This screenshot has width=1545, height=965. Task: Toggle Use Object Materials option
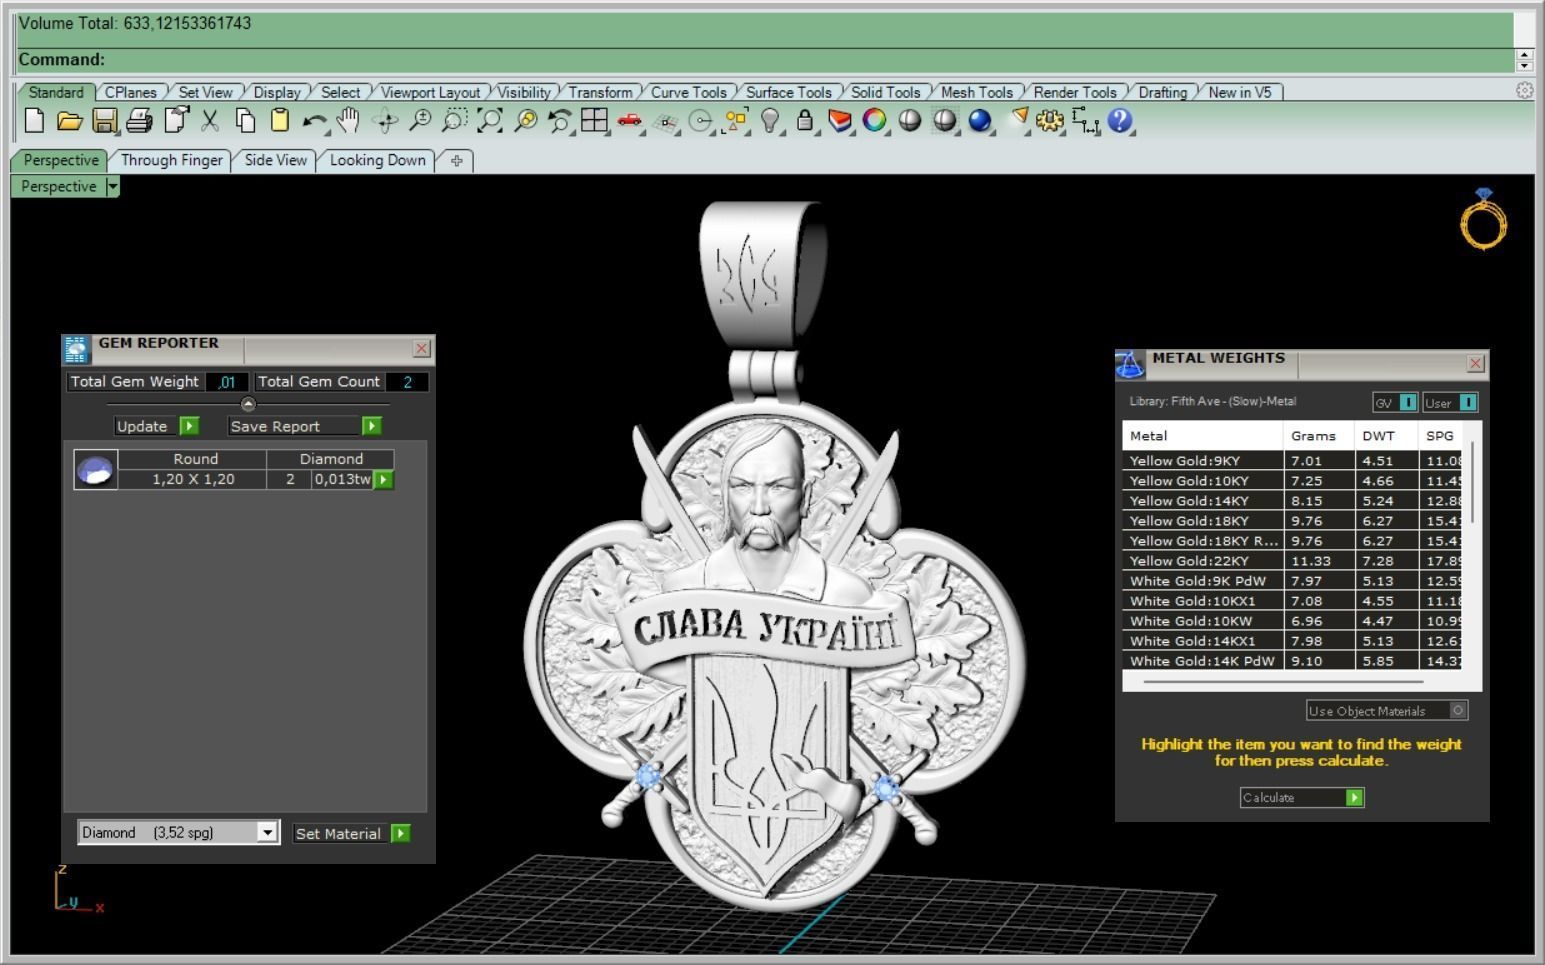(x=1459, y=711)
